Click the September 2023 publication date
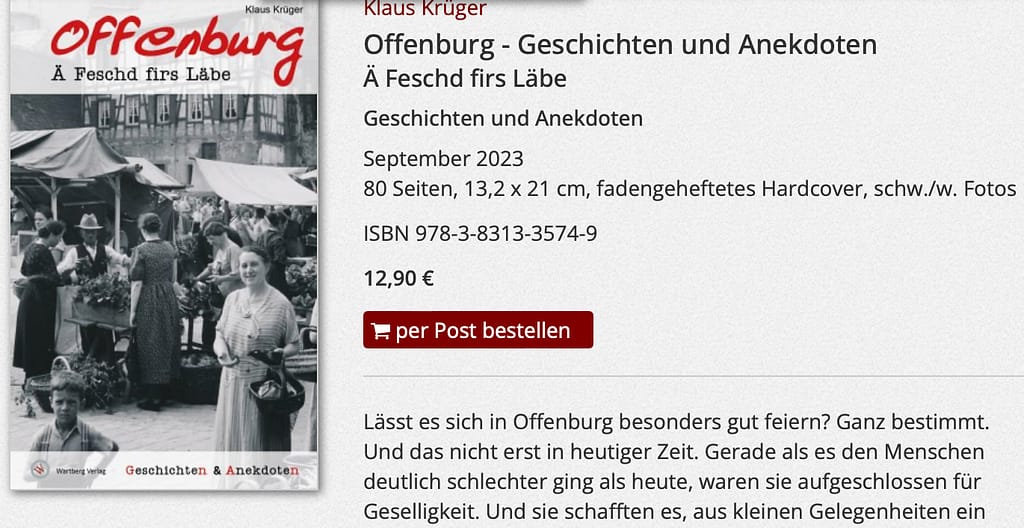The height and width of the screenshot is (528, 1024). pos(443,159)
